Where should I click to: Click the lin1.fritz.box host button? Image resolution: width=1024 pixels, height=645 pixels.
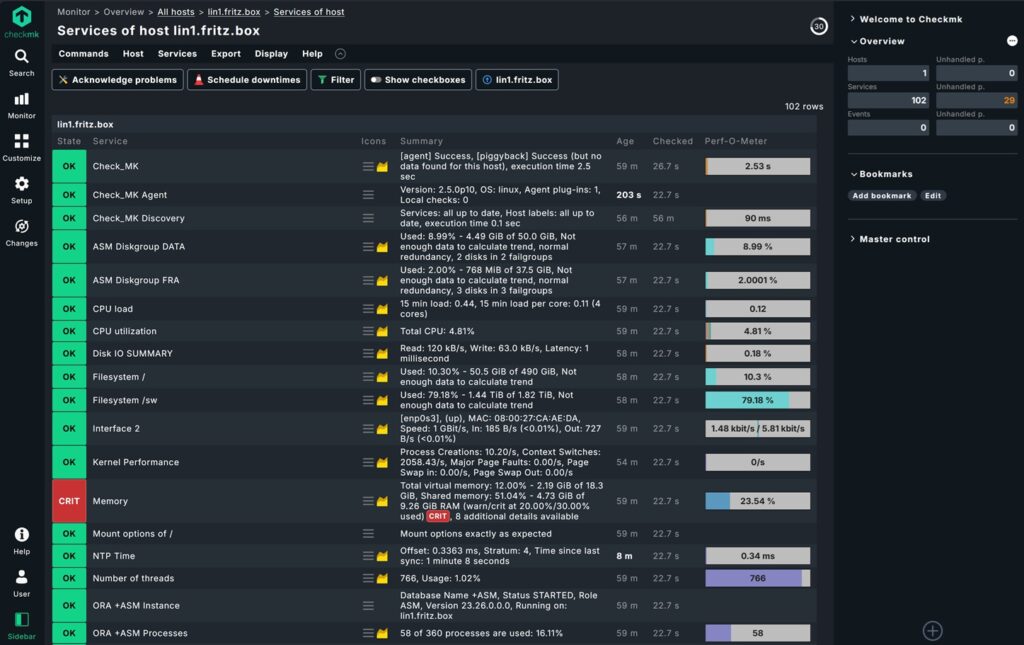[517, 80]
